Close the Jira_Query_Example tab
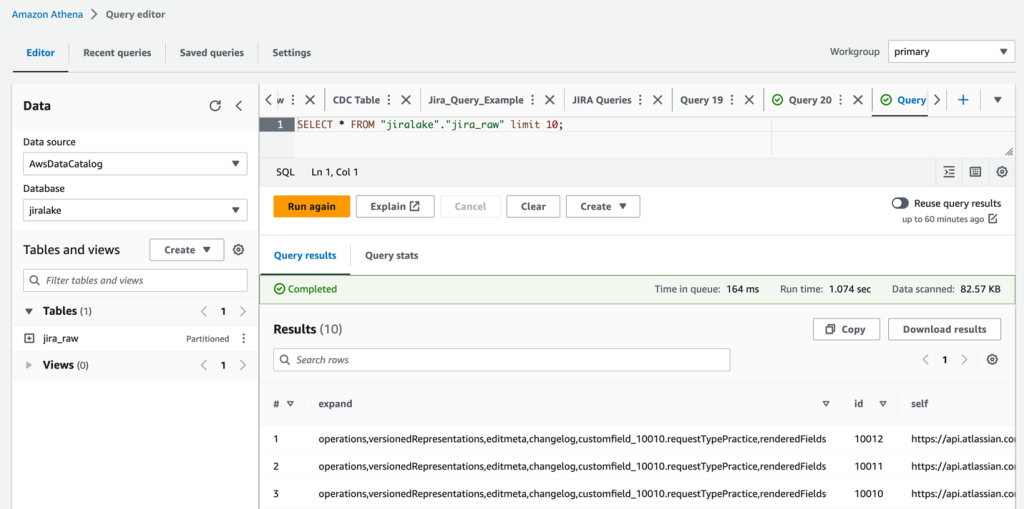 pyautogui.click(x=550, y=100)
